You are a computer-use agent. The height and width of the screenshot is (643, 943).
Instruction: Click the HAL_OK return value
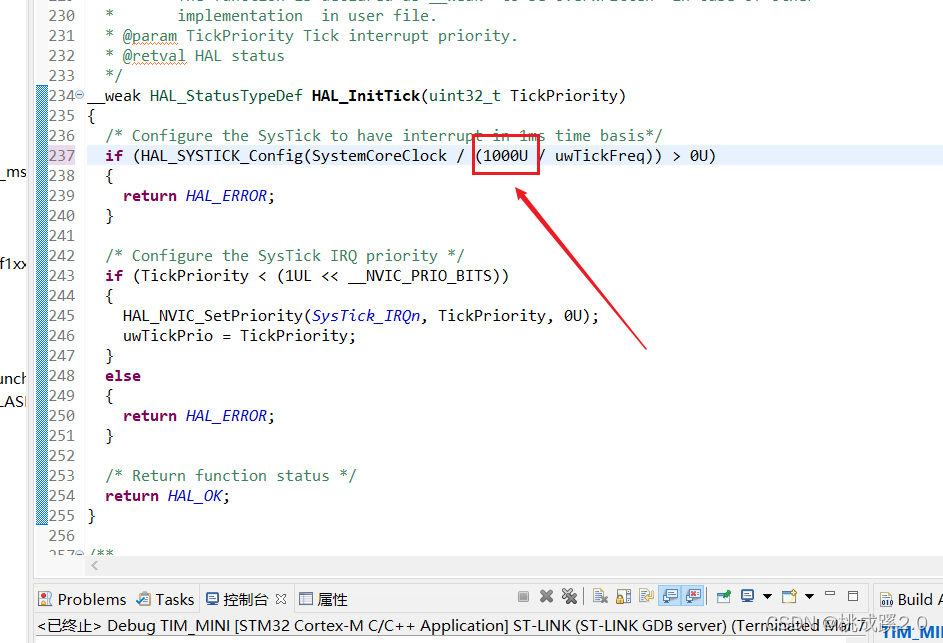[194, 496]
